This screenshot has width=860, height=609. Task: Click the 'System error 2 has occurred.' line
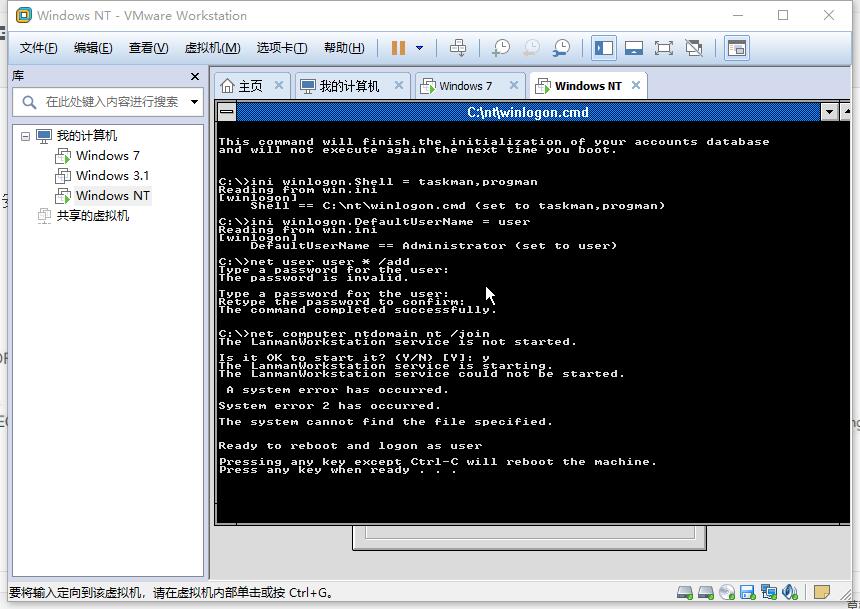[329, 405]
